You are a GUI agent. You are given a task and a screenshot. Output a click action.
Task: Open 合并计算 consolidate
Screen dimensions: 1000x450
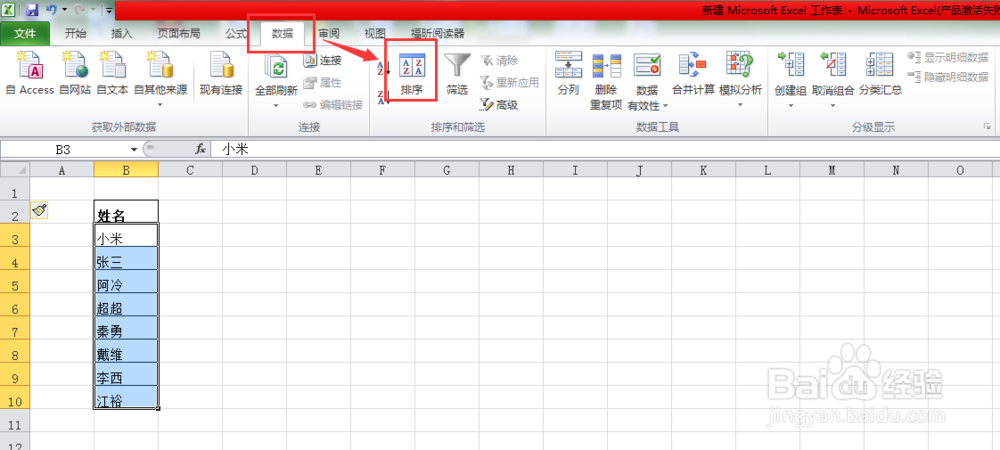(x=693, y=73)
